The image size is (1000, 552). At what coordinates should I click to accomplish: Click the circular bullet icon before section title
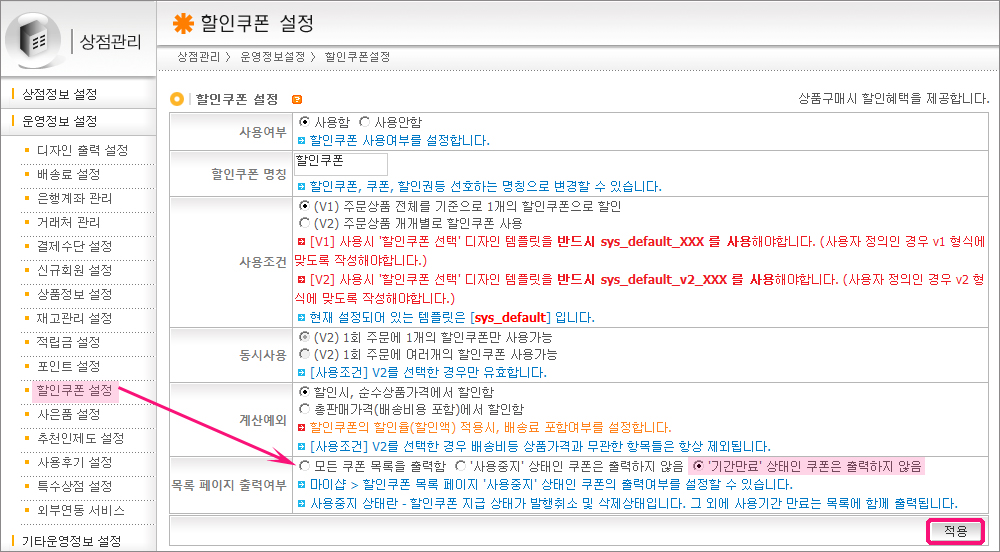(177, 99)
